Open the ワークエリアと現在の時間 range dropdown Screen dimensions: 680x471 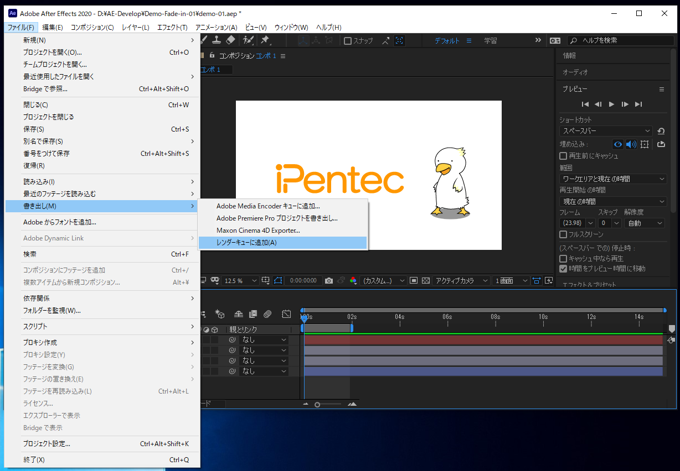(613, 179)
